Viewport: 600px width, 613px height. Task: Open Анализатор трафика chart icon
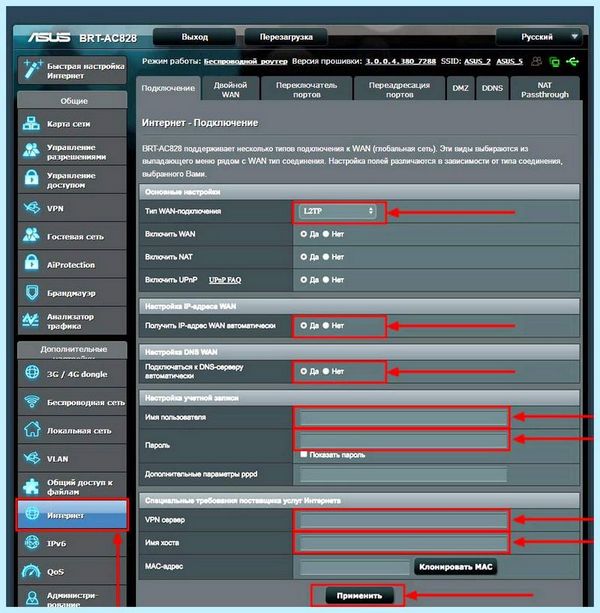[x=31, y=321]
